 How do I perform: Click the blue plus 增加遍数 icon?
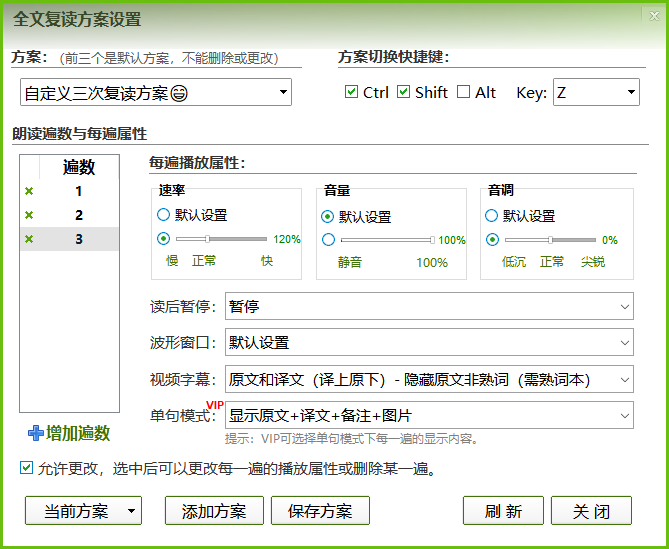click(x=35, y=433)
